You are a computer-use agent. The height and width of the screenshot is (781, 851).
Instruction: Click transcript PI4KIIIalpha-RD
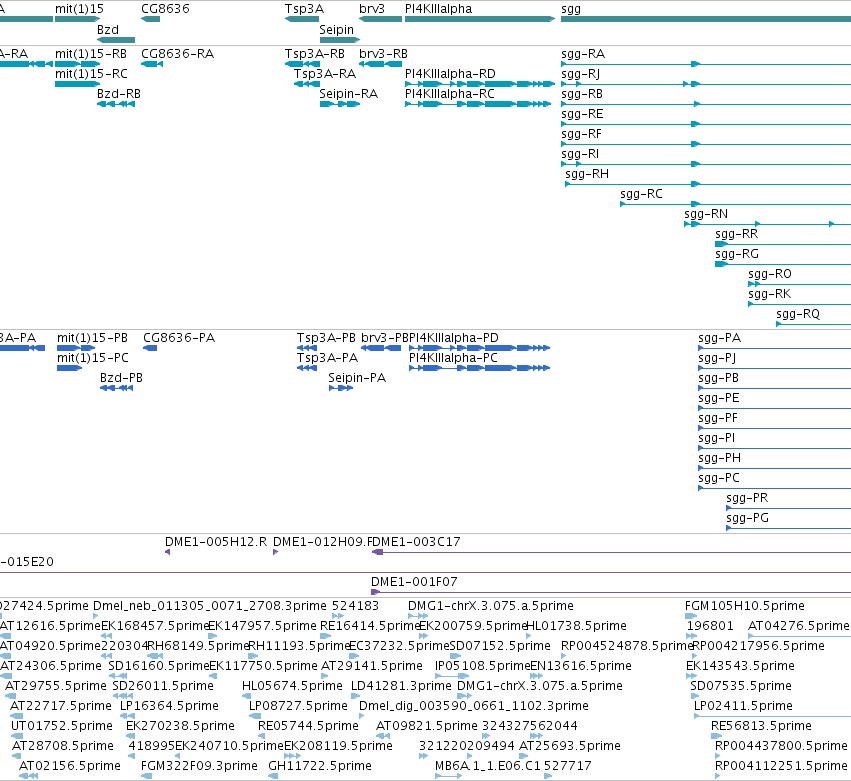(x=480, y=84)
